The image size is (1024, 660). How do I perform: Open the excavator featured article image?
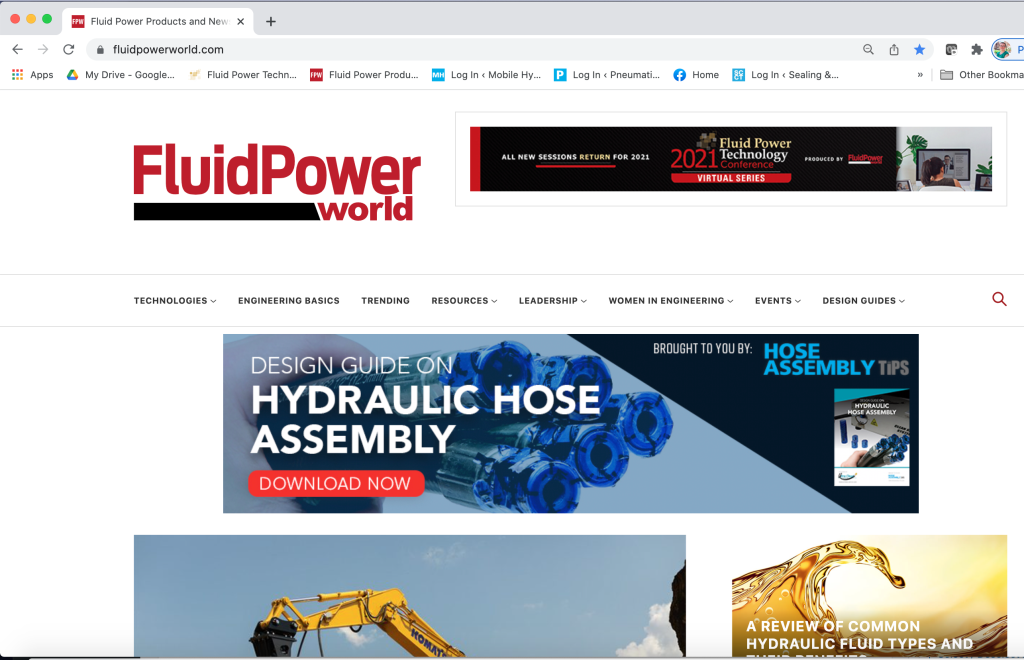point(409,596)
